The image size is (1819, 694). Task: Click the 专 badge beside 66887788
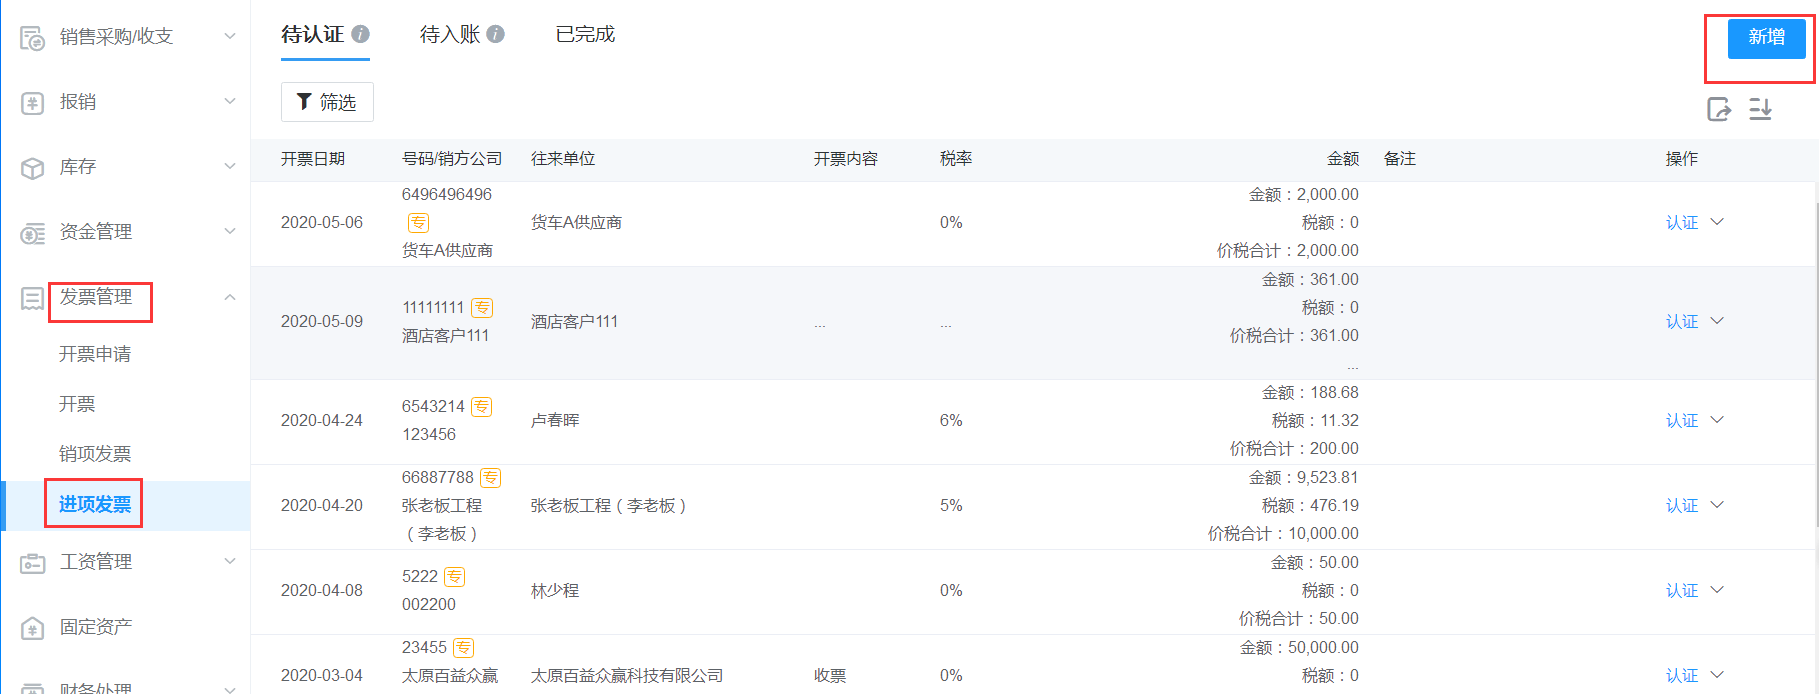pos(490,478)
